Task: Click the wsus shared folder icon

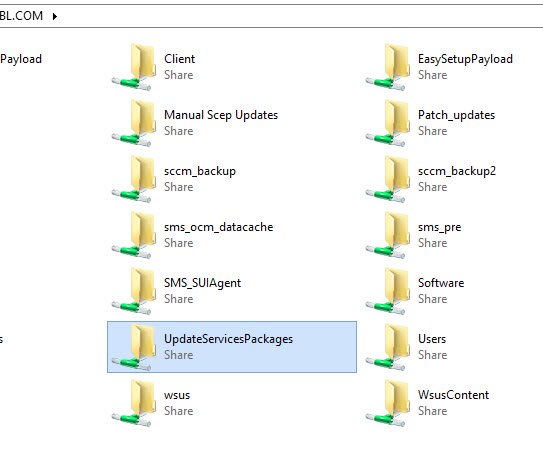Action: (133, 403)
